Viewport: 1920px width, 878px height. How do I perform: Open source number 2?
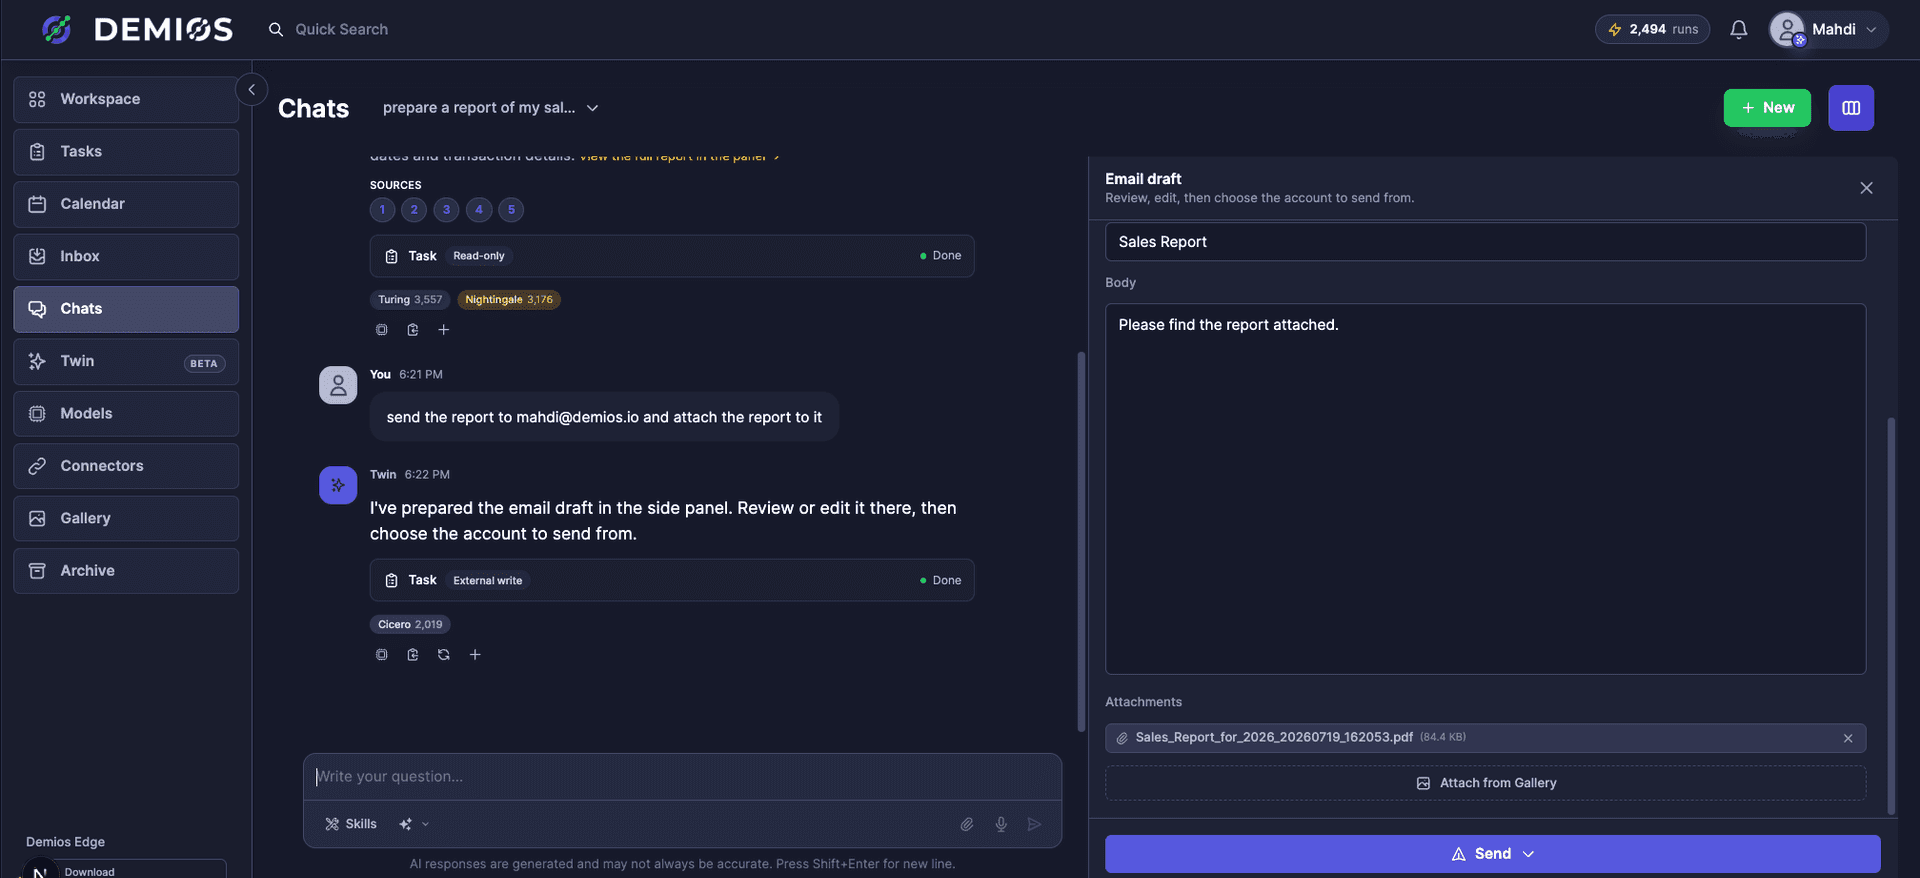[x=414, y=209]
